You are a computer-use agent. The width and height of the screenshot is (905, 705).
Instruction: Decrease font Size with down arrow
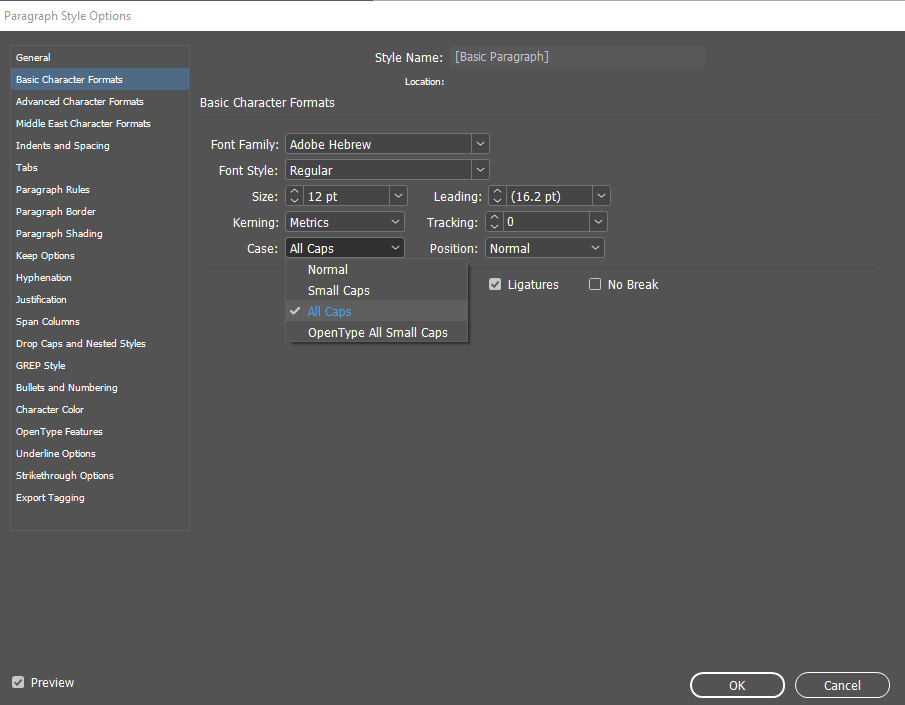click(294, 201)
